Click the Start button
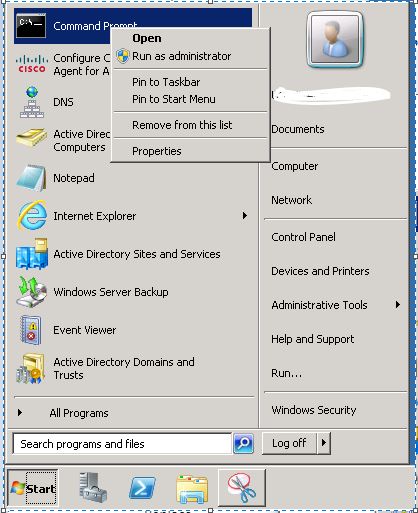418x513 pixels. pyautogui.click(x=33, y=488)
